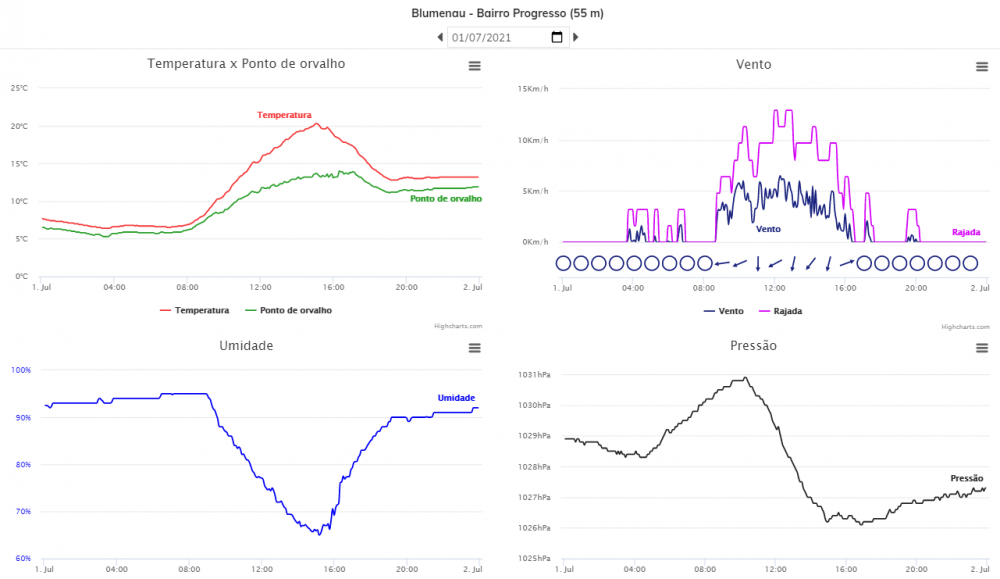Go to previous day arrow

pos(440,38)
